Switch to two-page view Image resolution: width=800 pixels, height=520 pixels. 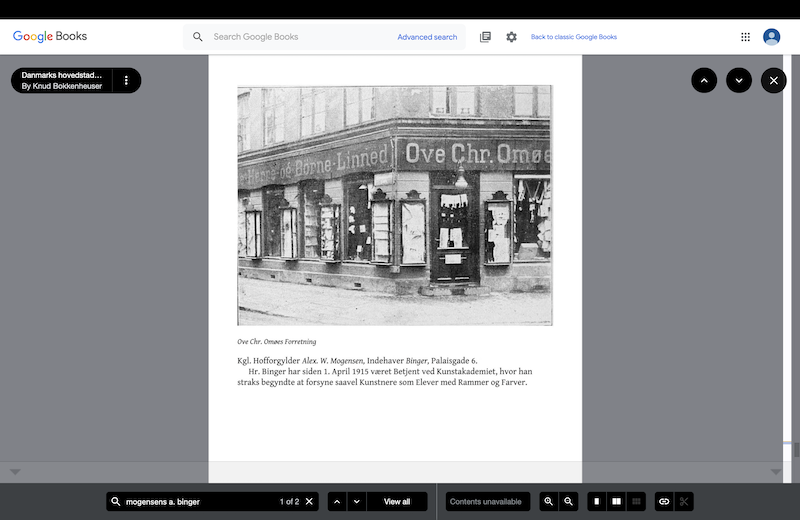[x=617, y=501]
